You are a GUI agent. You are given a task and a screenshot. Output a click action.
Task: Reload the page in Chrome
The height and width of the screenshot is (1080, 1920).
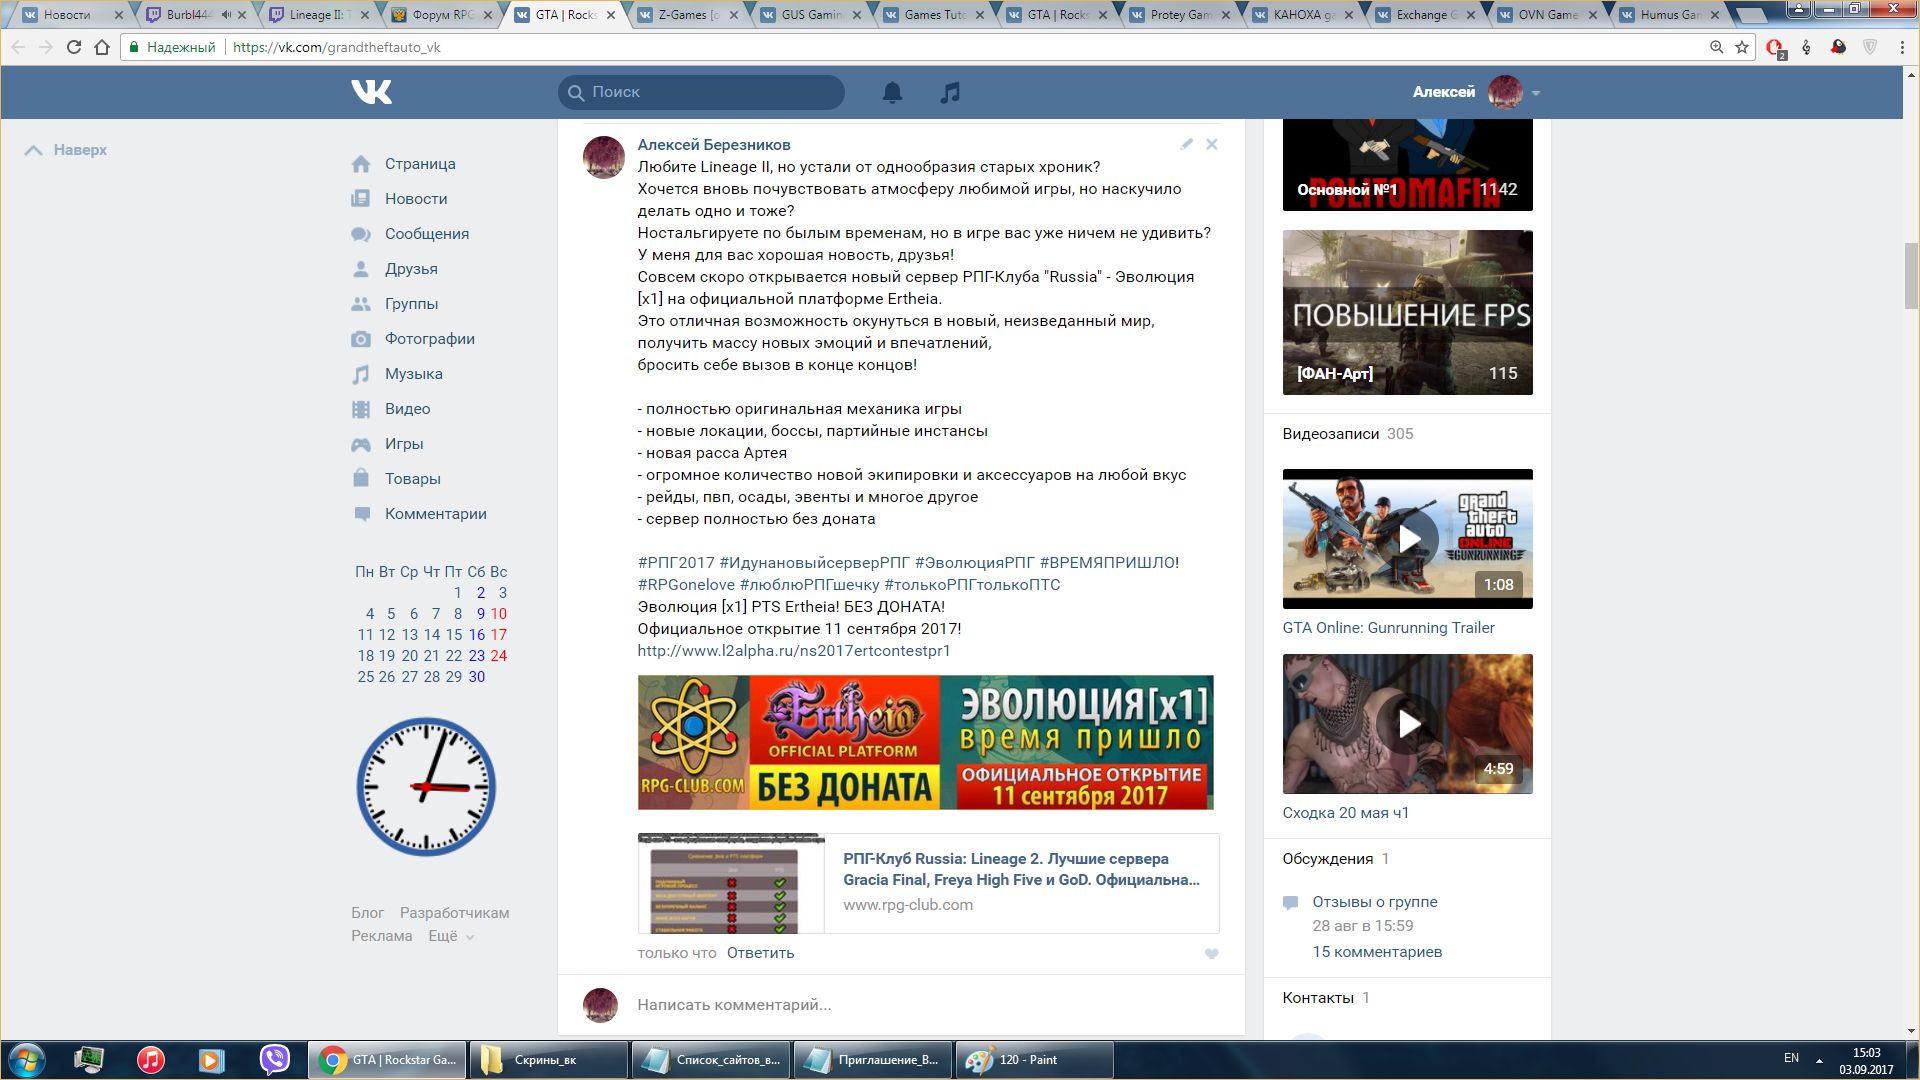click(x=73, y=47)
